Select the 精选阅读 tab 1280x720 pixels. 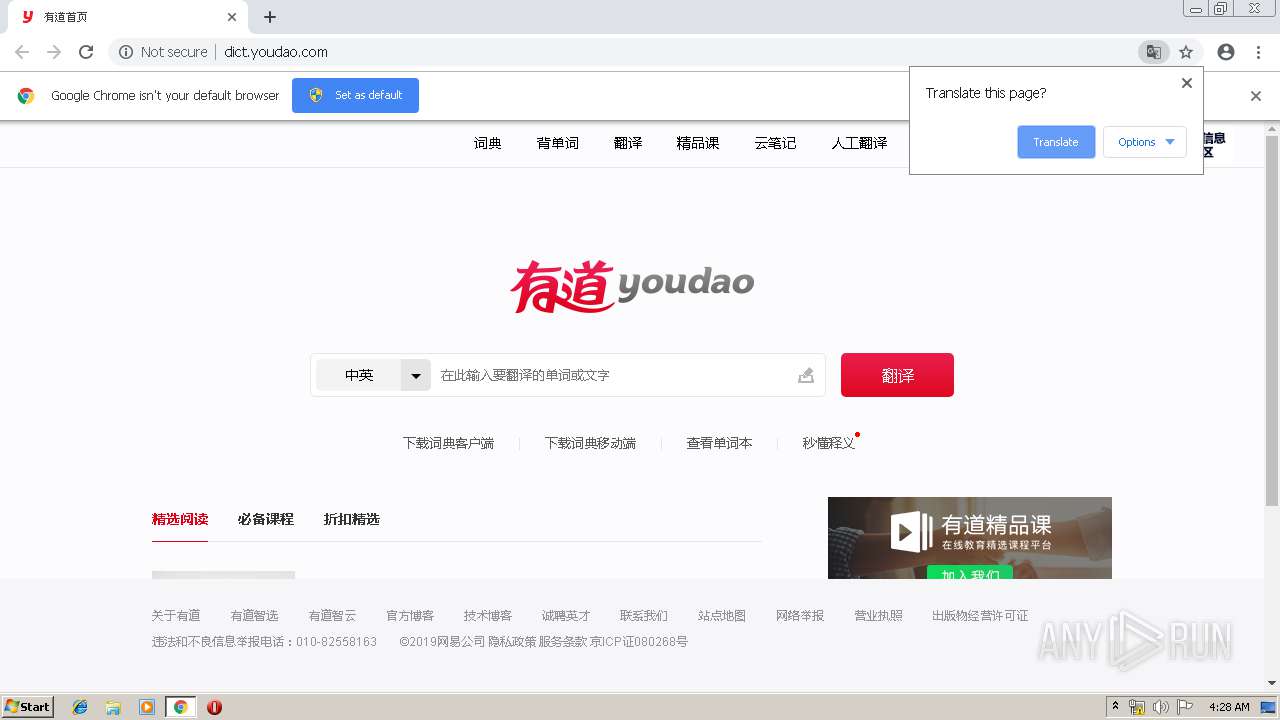tap(180, 519)
